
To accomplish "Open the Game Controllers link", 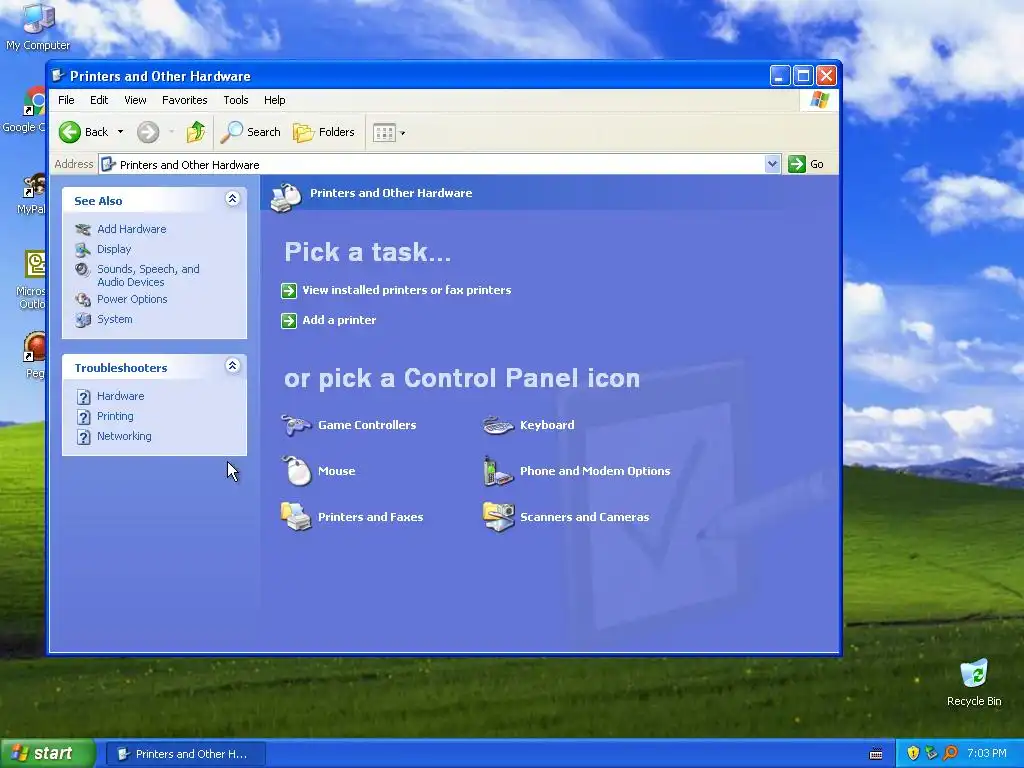I will click(x=367, y=425).
